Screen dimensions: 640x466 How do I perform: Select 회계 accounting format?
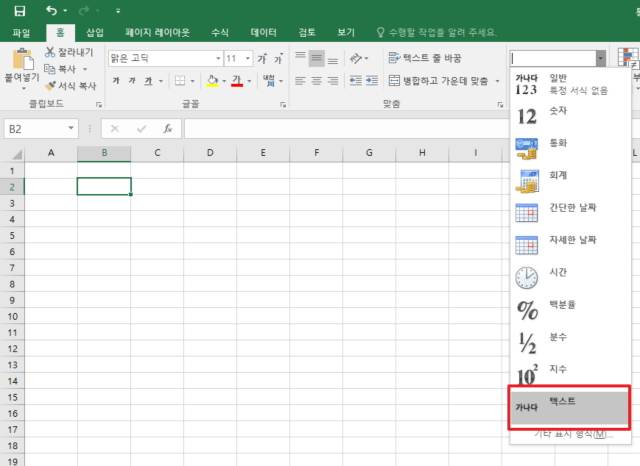pyautogui.click(x=569, y=180)
